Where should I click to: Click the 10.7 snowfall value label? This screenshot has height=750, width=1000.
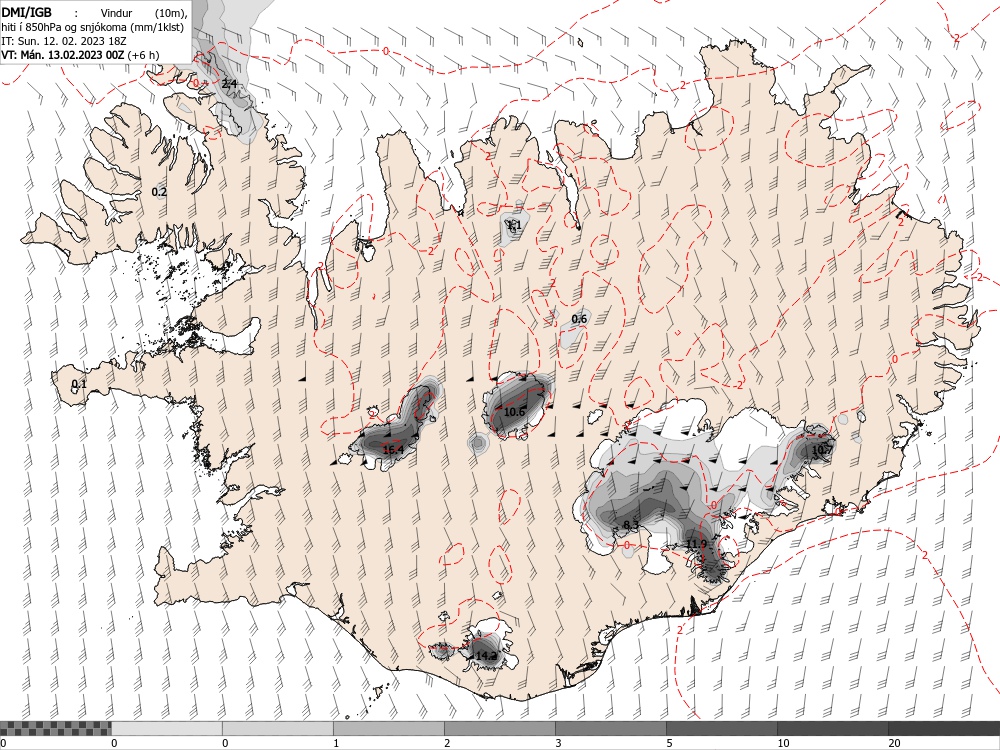pos(822,450)
